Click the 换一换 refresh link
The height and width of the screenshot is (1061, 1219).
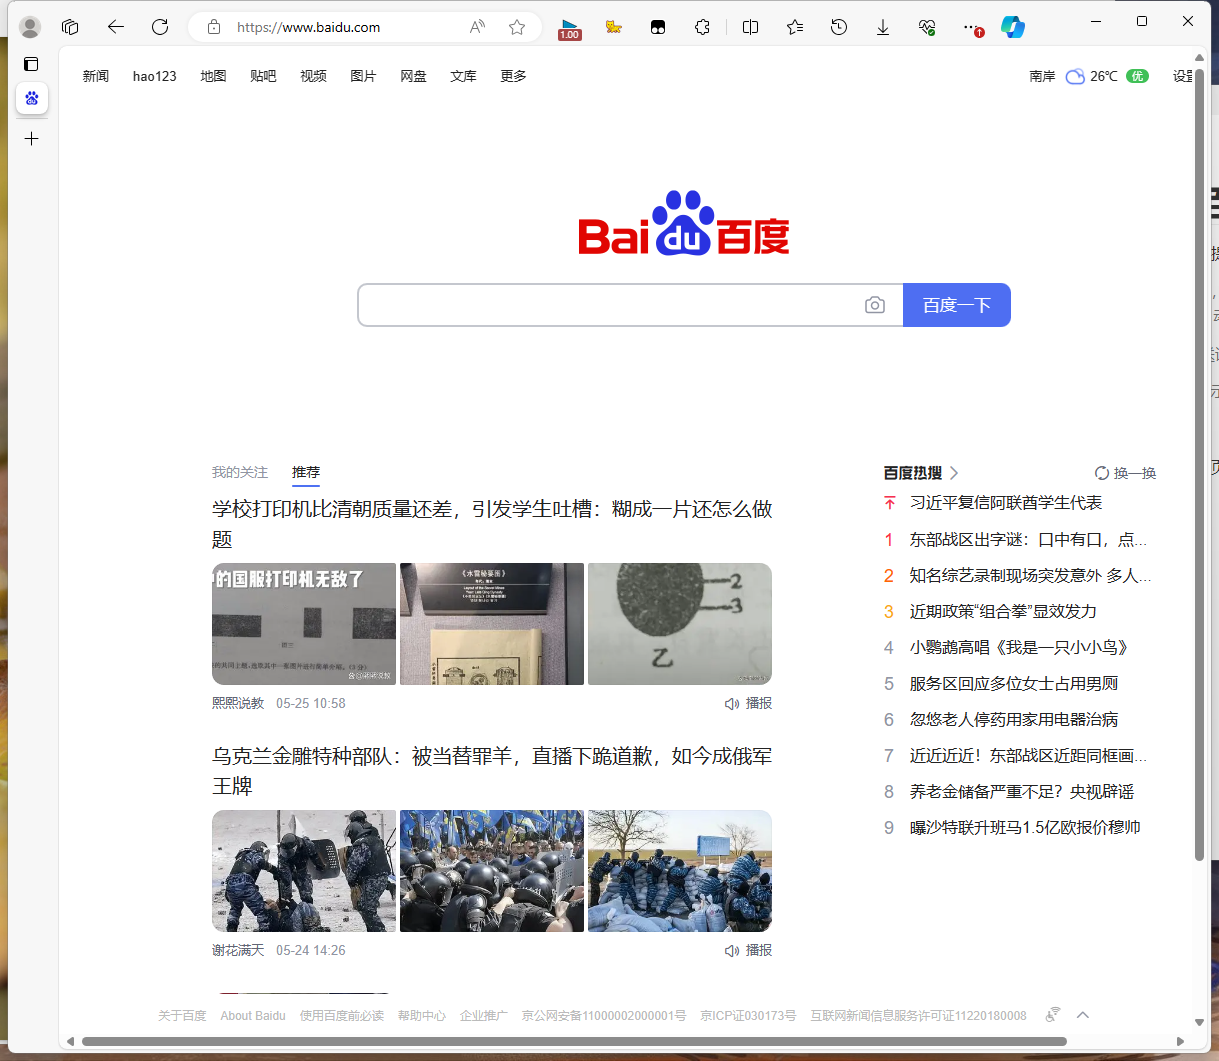[1126, 473]
